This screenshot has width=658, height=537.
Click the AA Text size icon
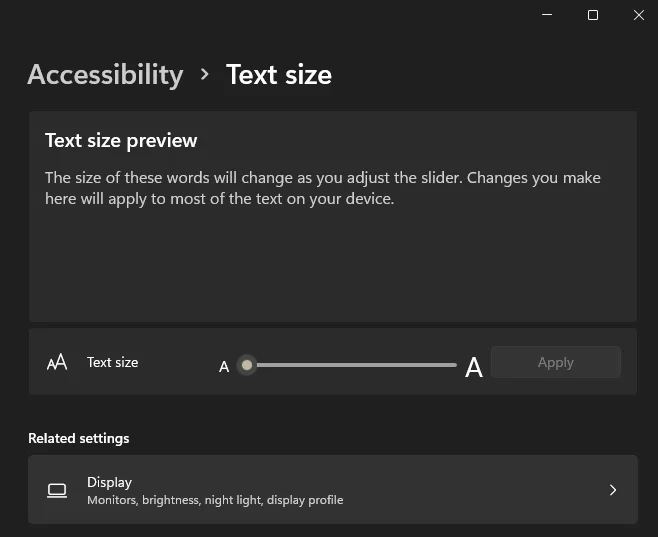pyautogui.click(x=57, y=362)
